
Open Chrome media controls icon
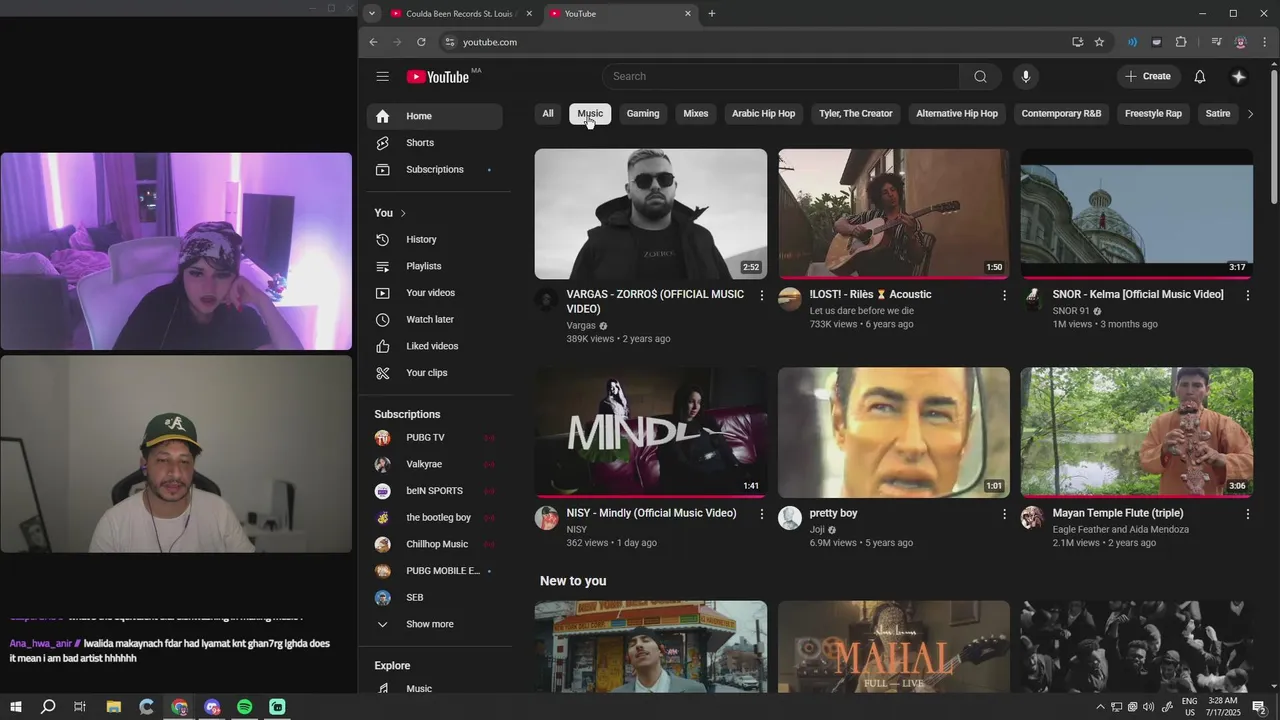(x=1216, y=42)
